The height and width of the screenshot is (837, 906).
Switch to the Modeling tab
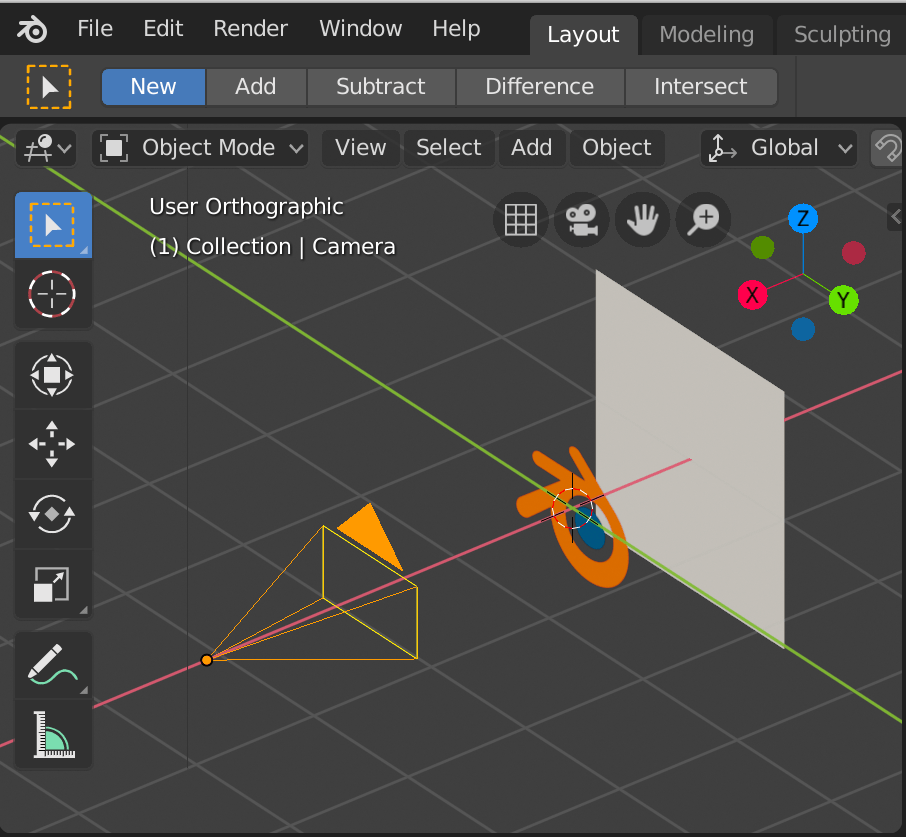[706, 34]
